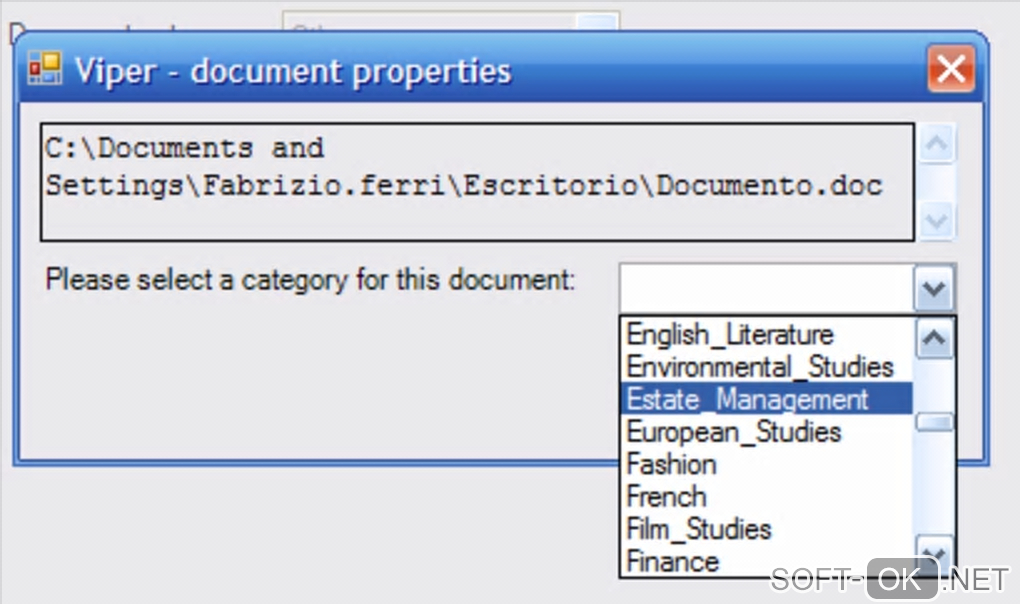Image resolution: width=1020 pixels, height=604 pixels.
Task: Click the Viper app icon in title bar
Action: [44, 70]
